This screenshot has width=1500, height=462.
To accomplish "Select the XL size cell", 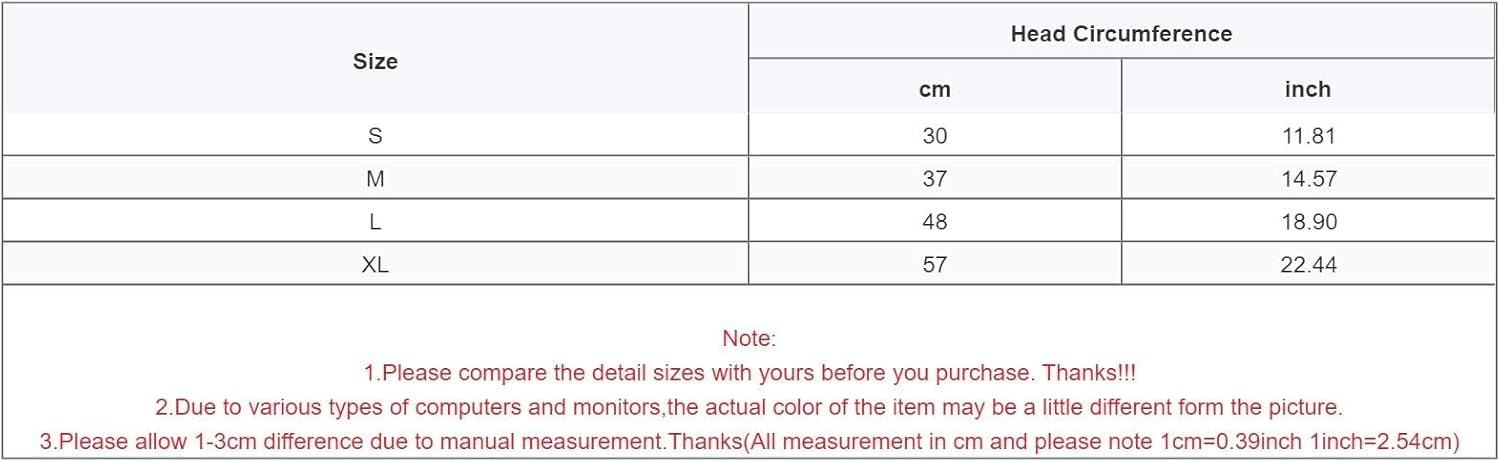I will pos(375,264).
